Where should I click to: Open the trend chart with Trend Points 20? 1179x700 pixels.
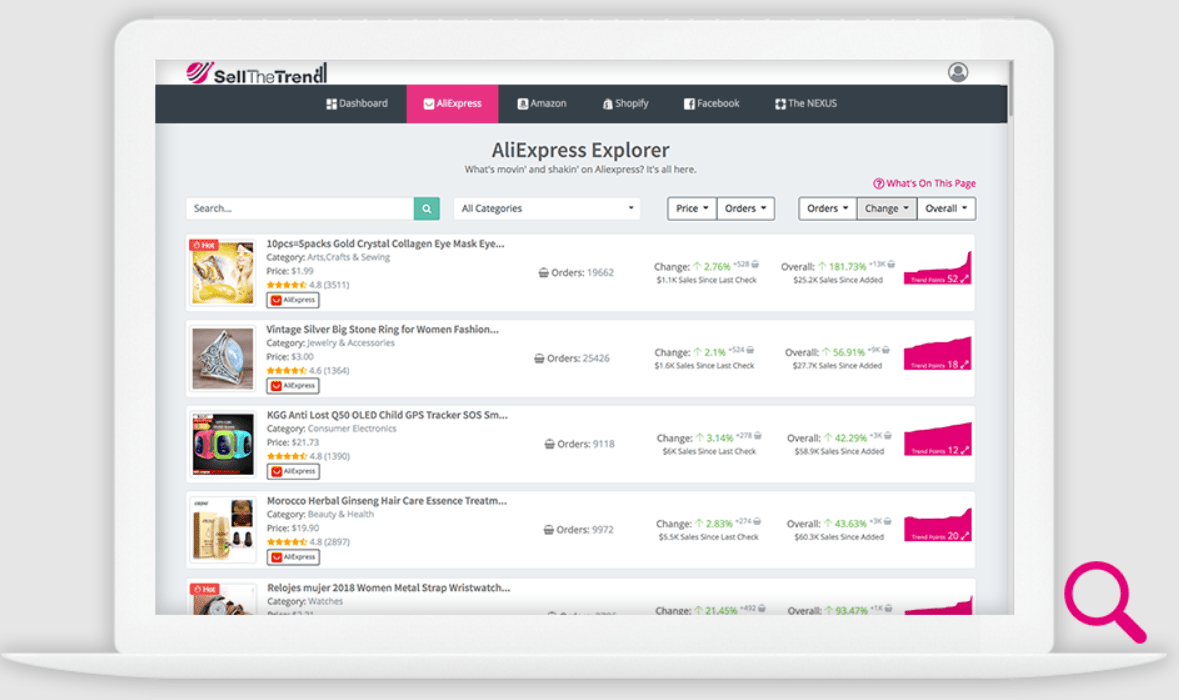pos(937,525)
